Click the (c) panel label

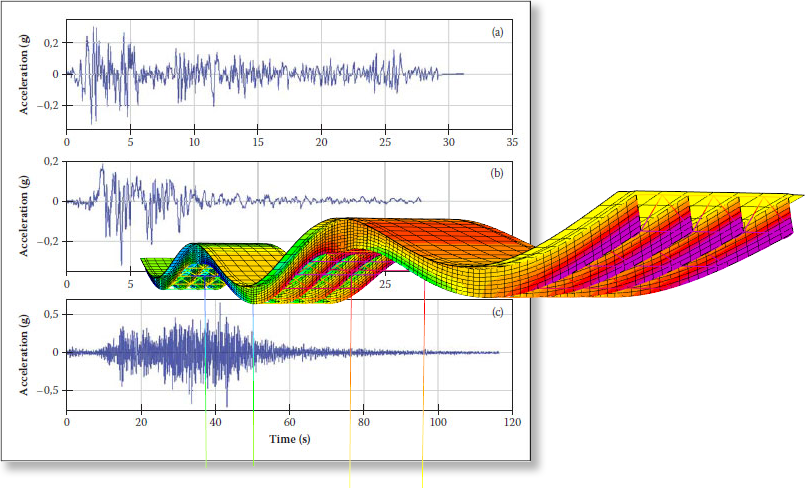(497, 311)
